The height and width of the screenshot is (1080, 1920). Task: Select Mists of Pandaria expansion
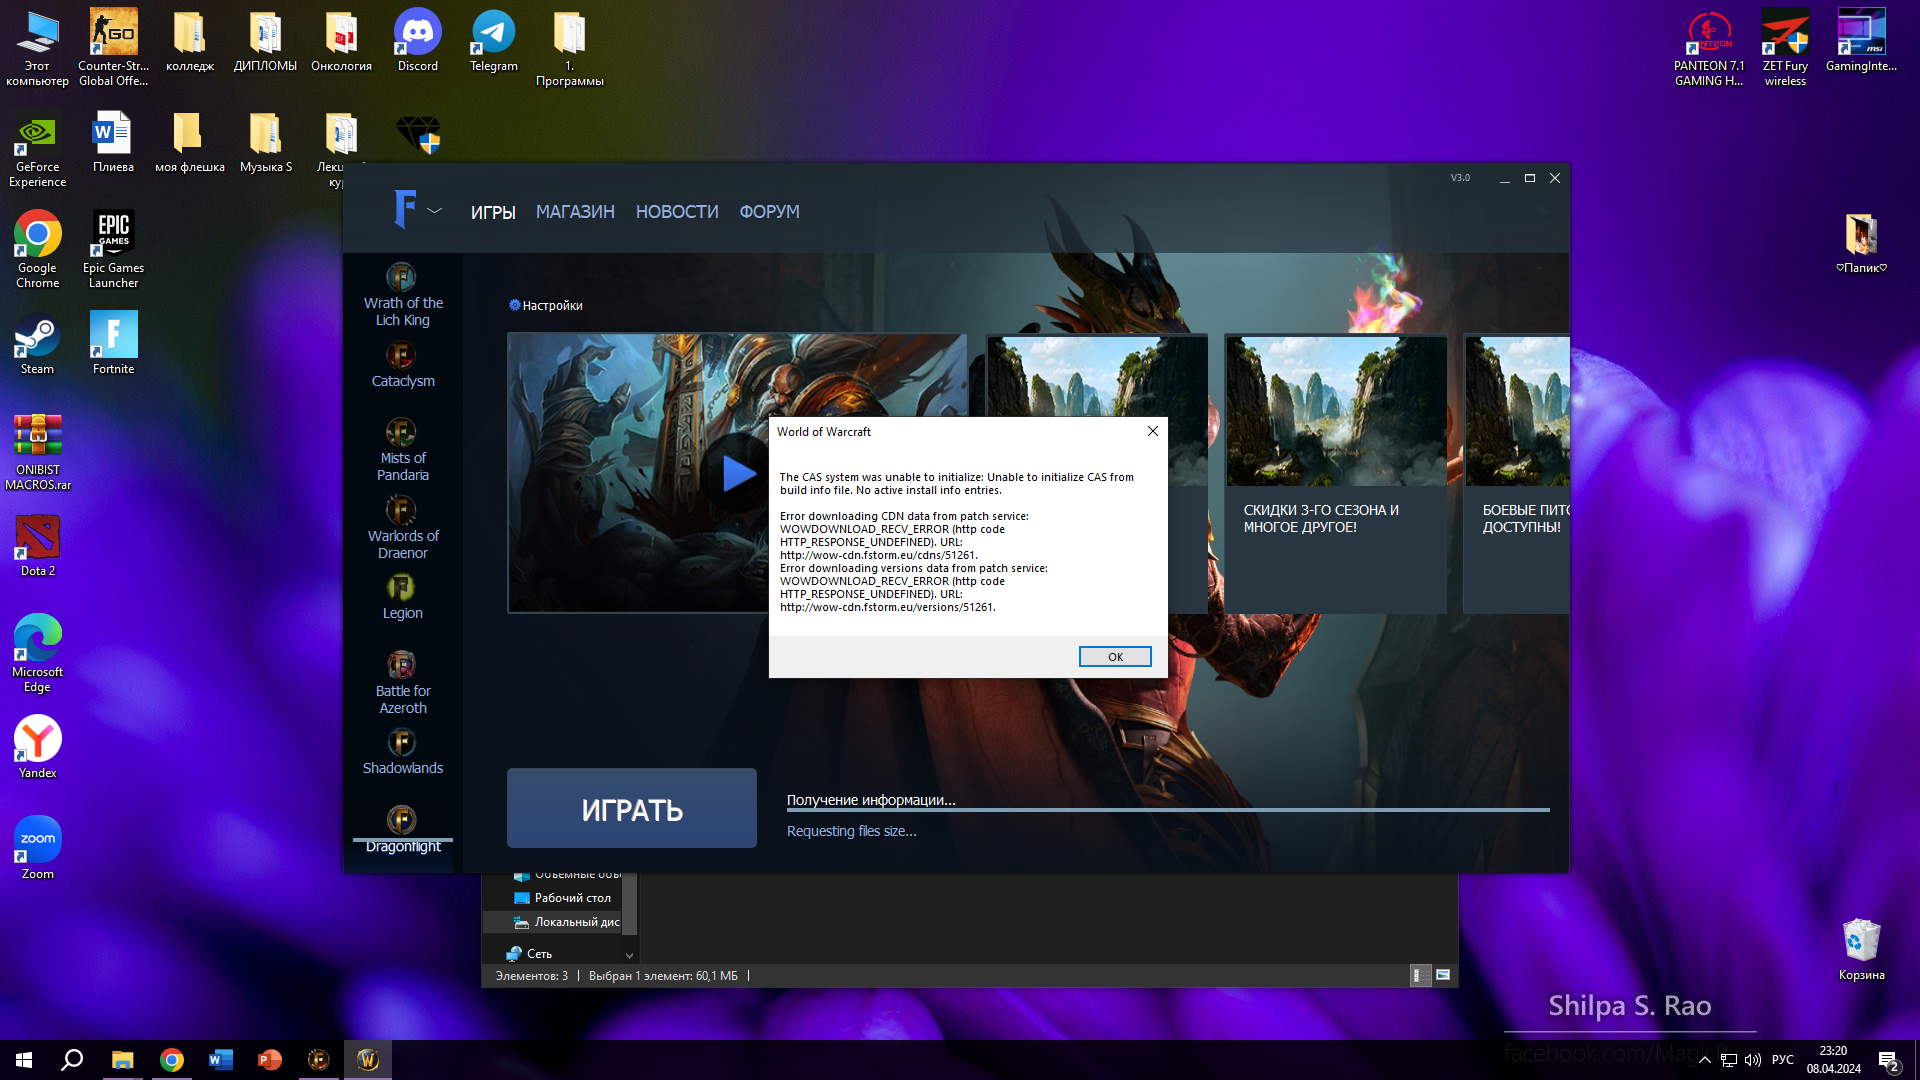[x=402, y=450]
